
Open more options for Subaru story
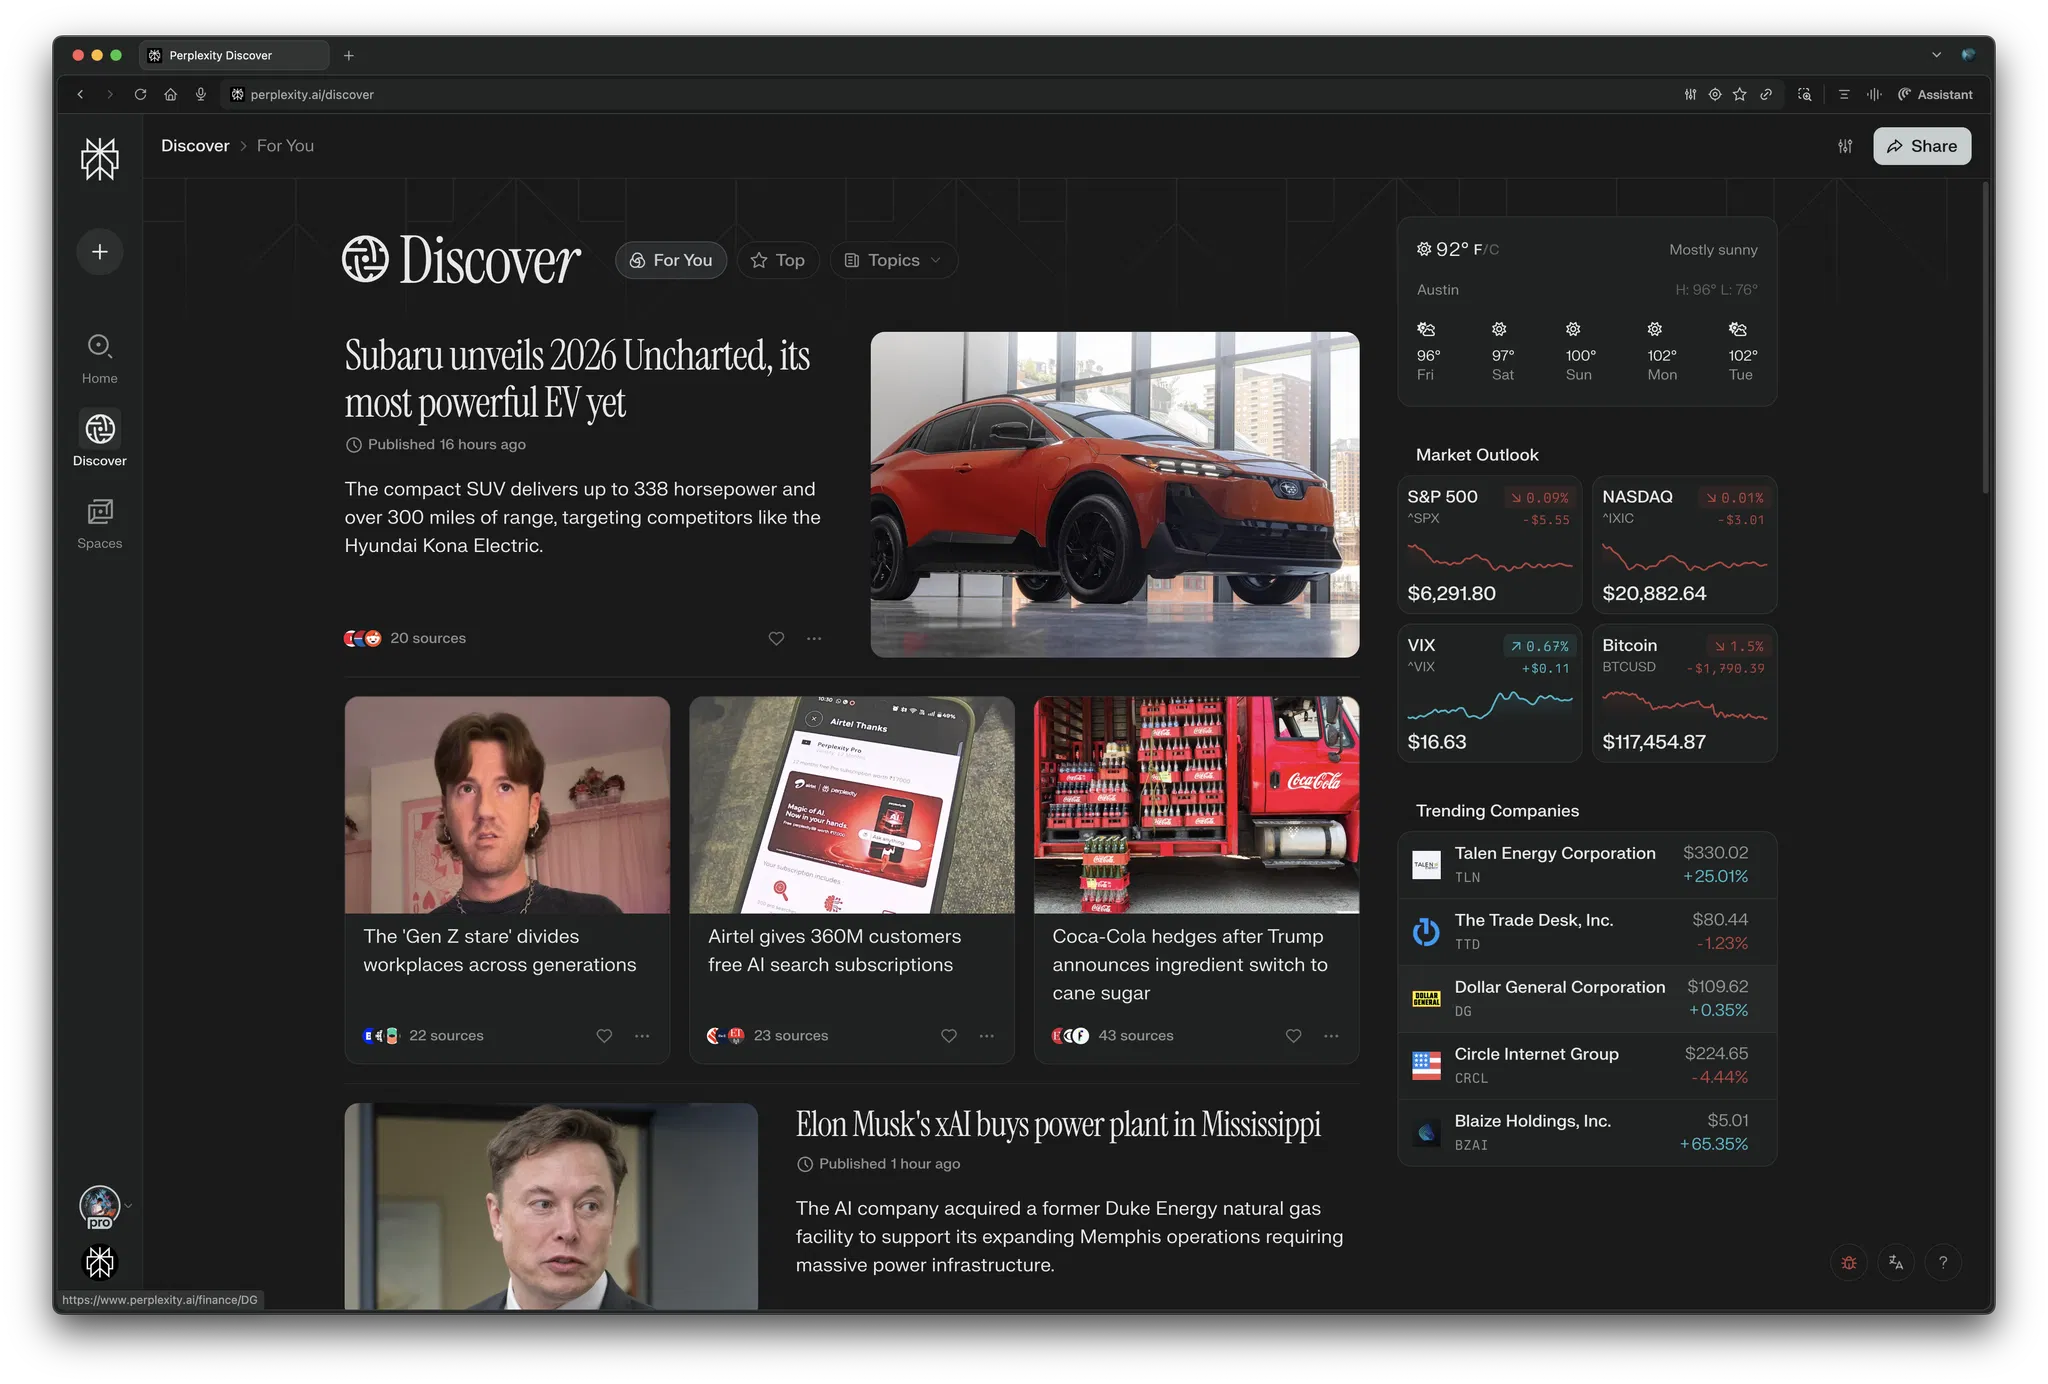pos(814,638)
